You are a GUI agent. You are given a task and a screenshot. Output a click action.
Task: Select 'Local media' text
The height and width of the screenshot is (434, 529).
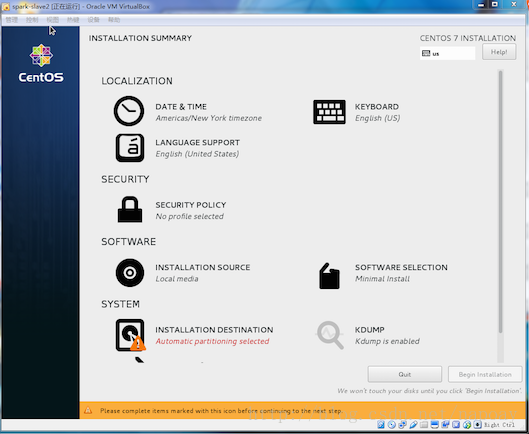177,279
